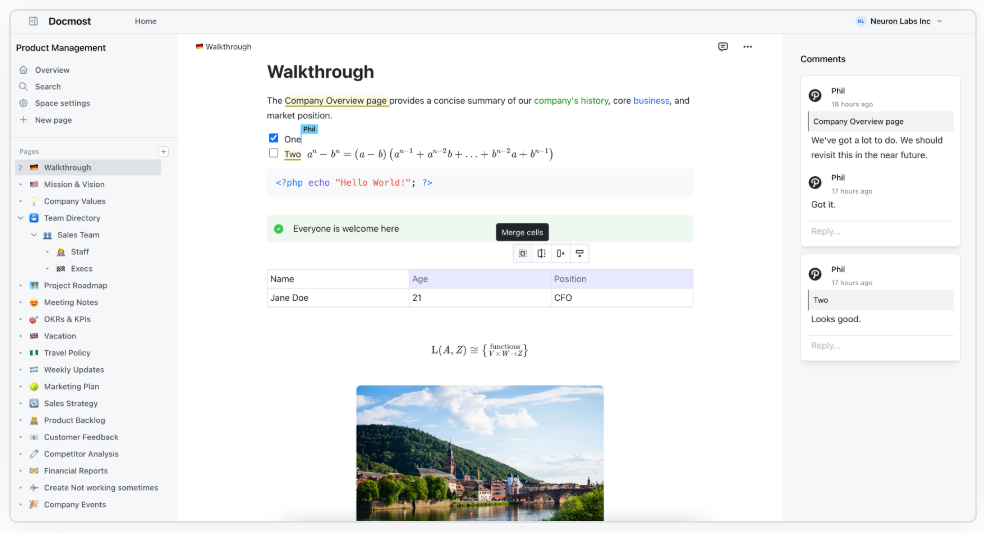Image resolution: width=984 pixels, height=533 pixels.
Task: Select New page in sidebar
Action: point(53,120)
